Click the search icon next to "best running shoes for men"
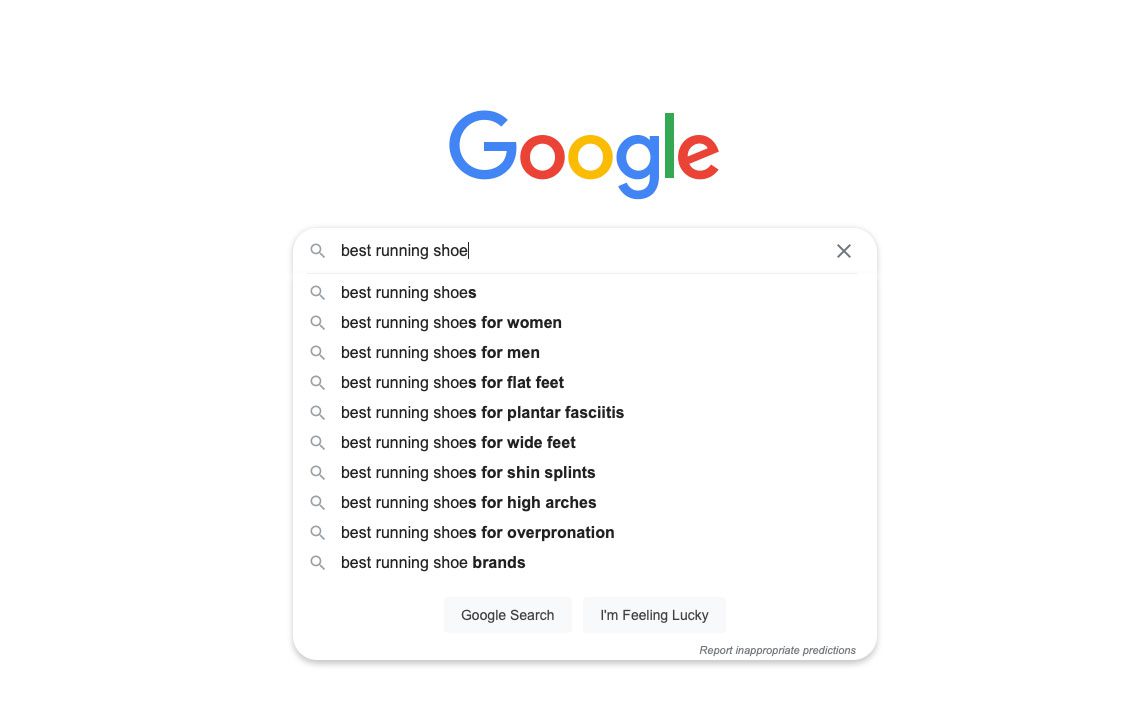Screen dimensions: 1144x720 [x=317, y=352]
